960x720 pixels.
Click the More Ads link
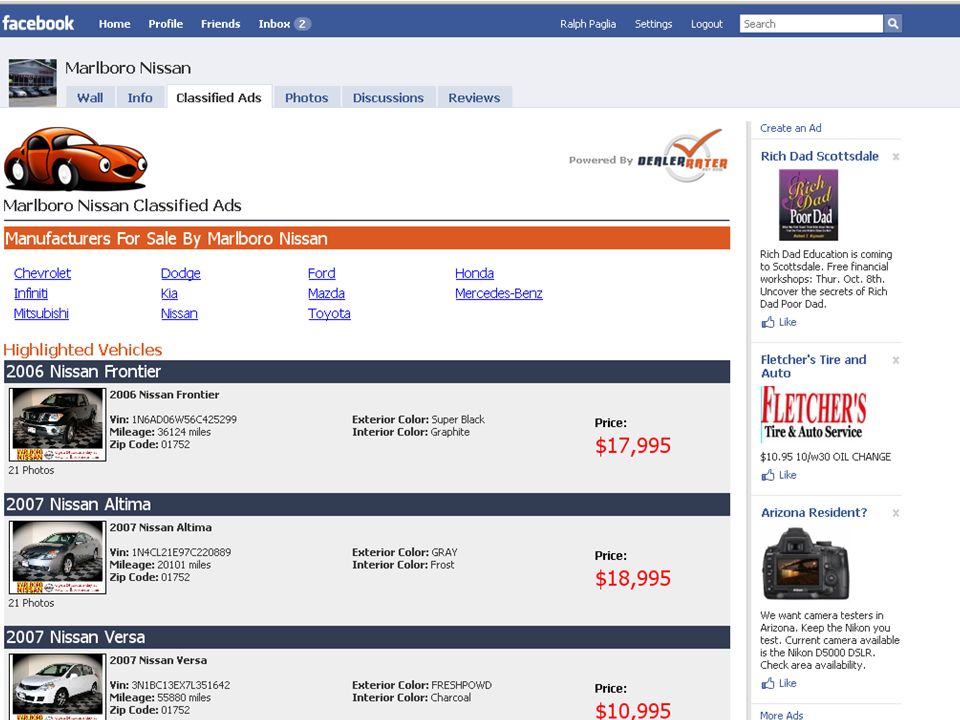click(x=782, y=714)
